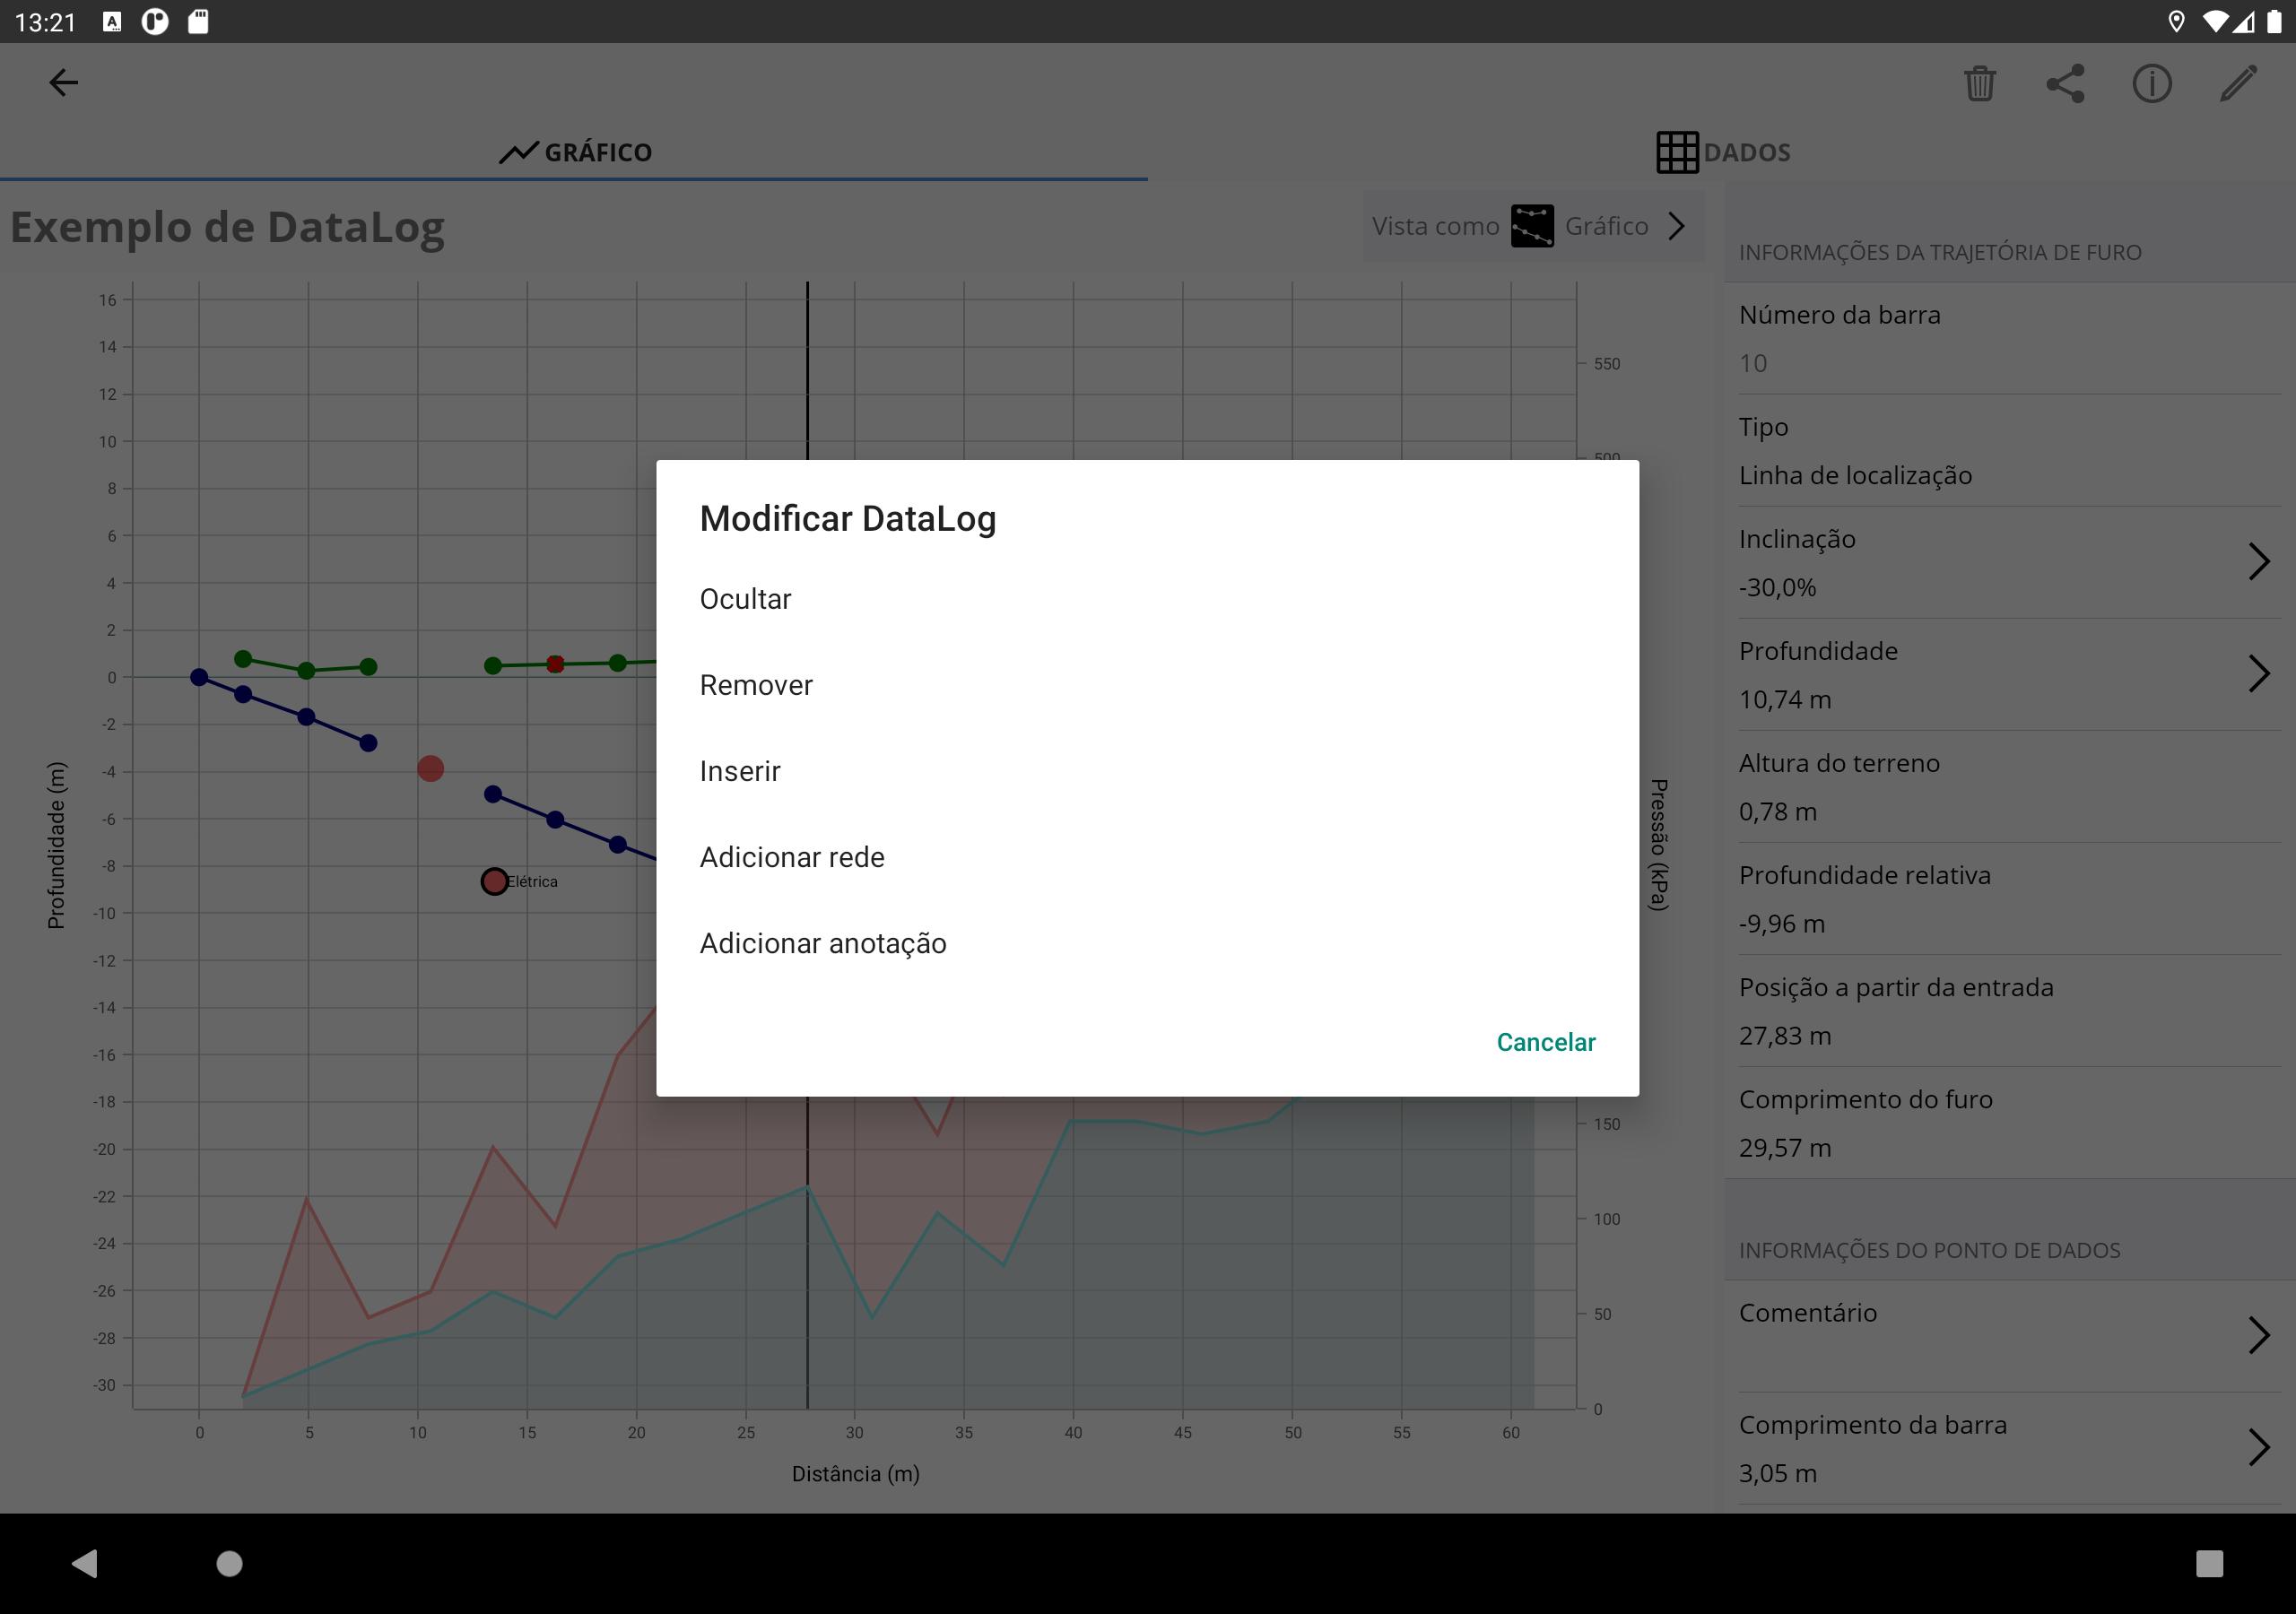Switch to the DADOS tab

pyautogui.click(x=1722, y=152)
